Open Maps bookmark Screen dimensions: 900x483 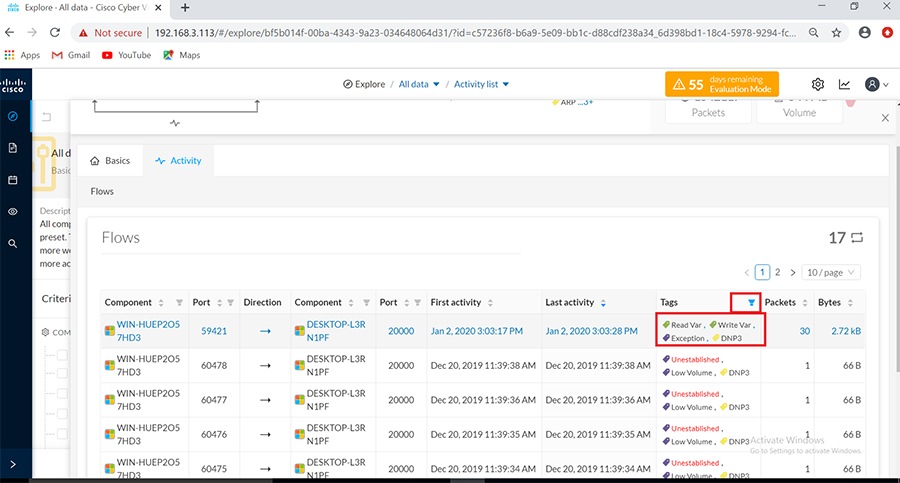click(x=181, y=55)
